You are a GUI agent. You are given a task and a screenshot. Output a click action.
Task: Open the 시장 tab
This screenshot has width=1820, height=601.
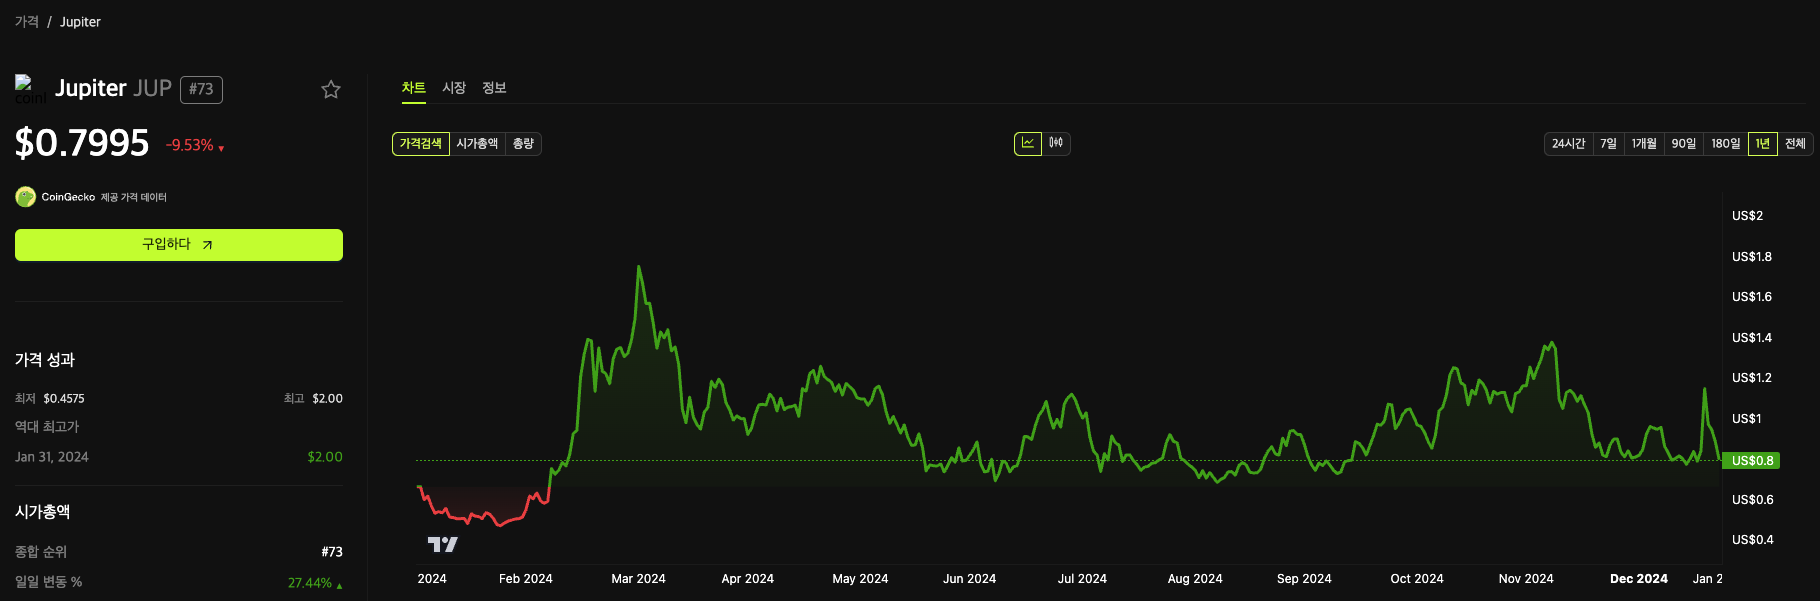454,88
